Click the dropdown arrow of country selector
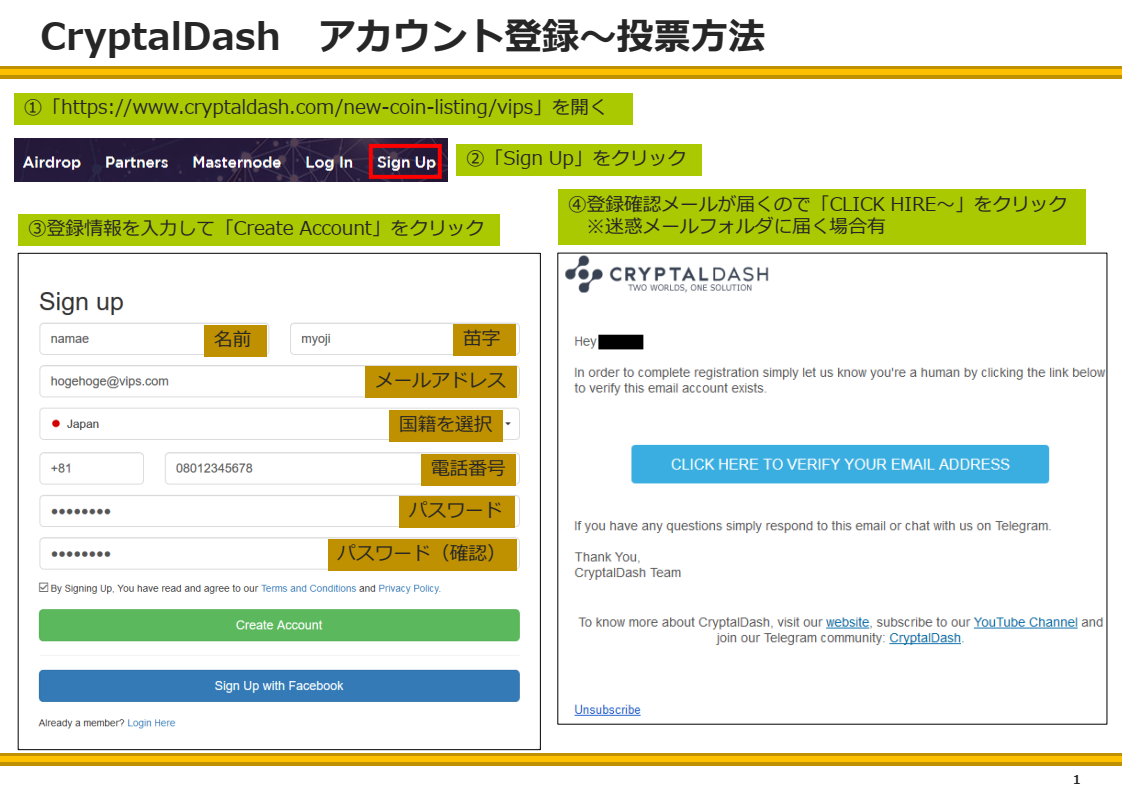Screen dimensions: 1122x793 [x=508, y=424]
